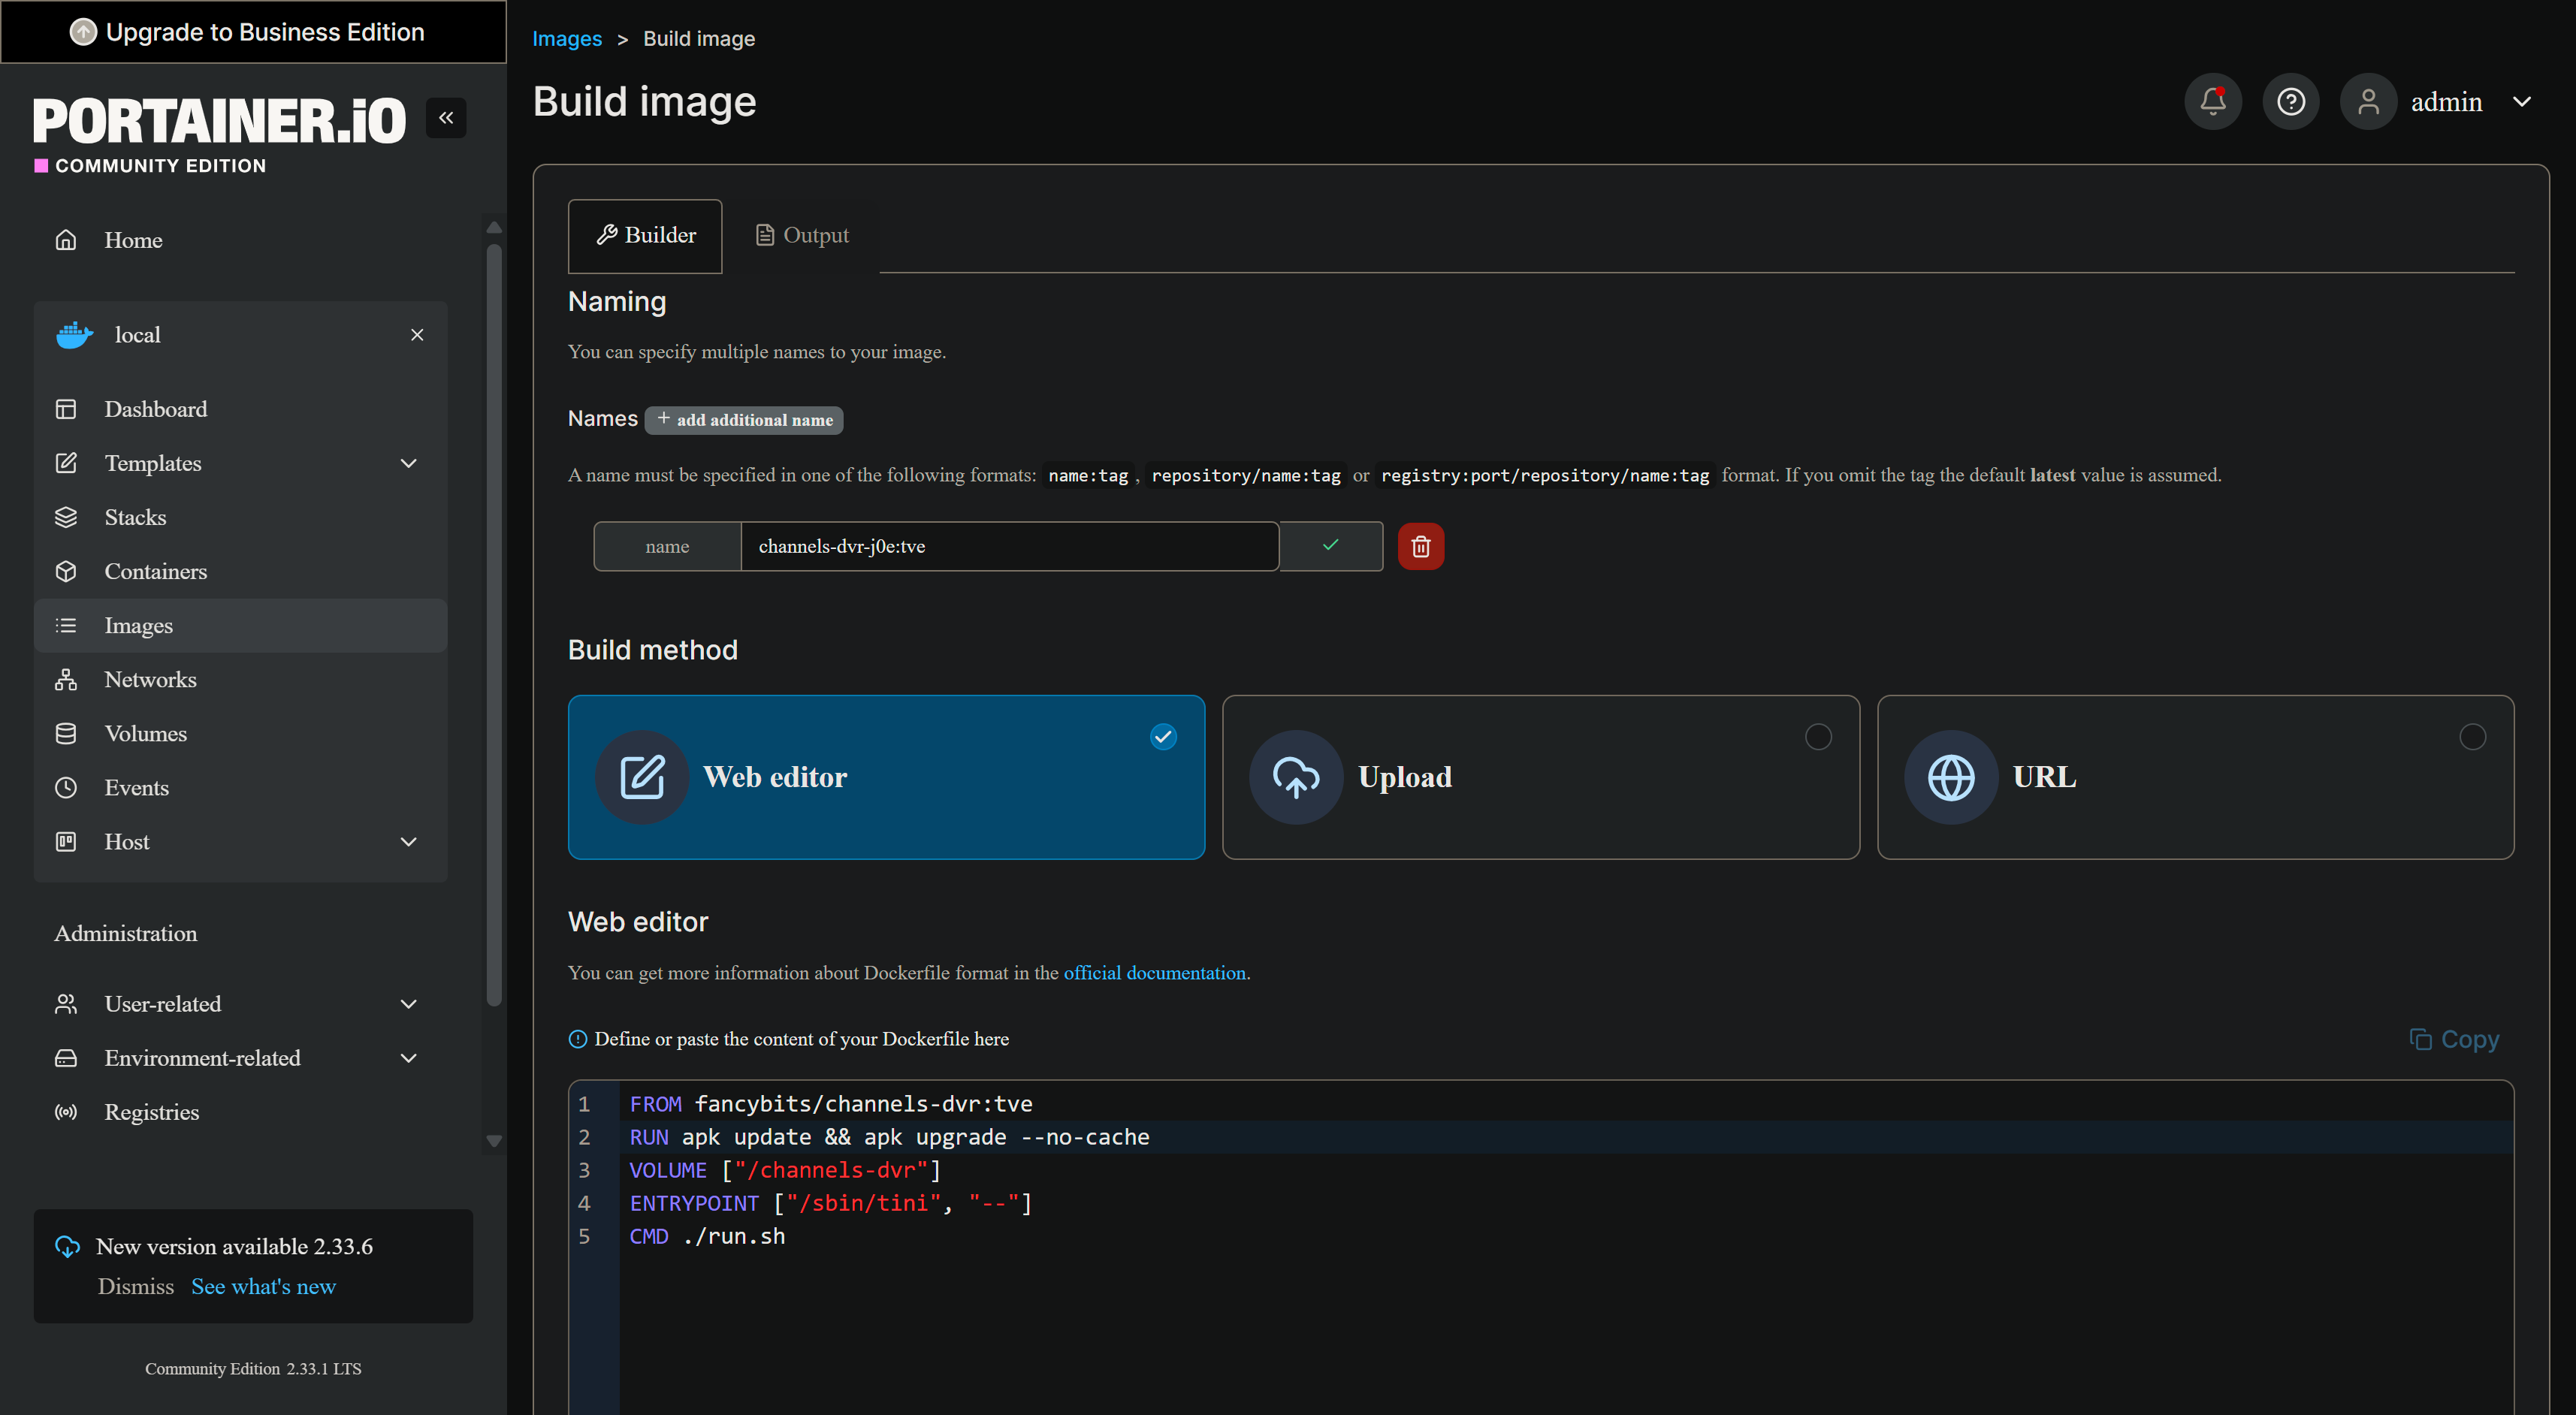The image size is (2576, 1415).
Task: Delete the image name with trash icon
Action: (x=1420, y=546)
